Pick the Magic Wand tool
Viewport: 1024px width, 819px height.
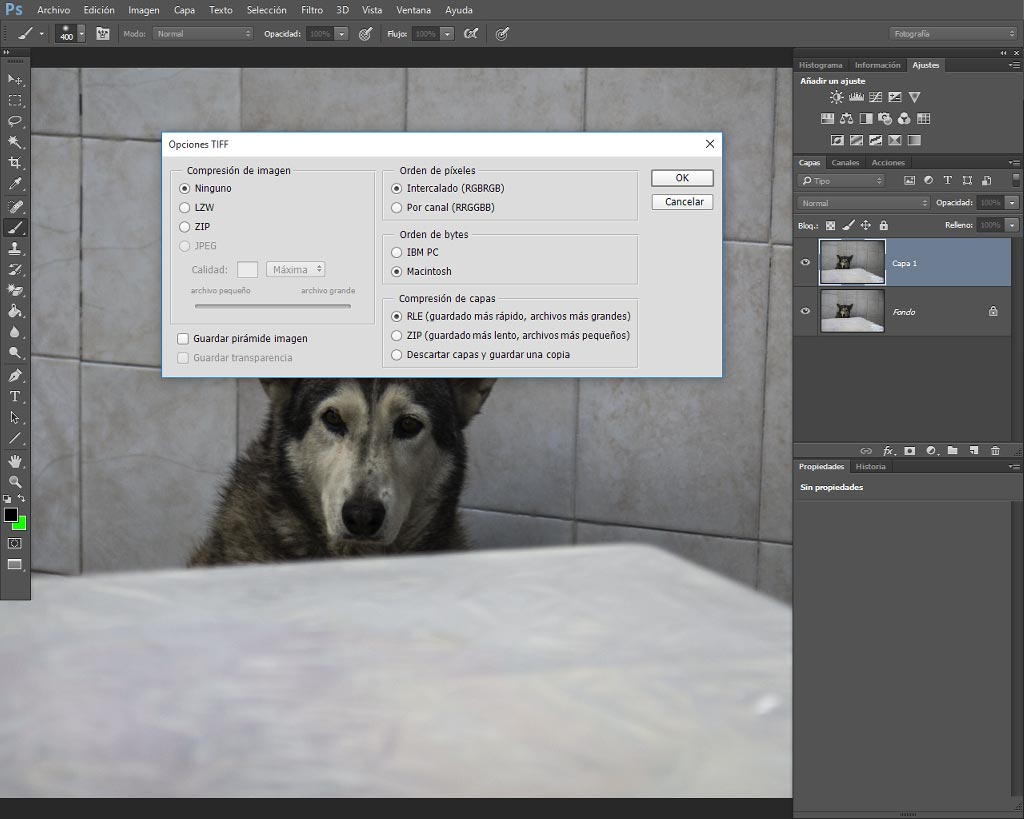[14, 142]
